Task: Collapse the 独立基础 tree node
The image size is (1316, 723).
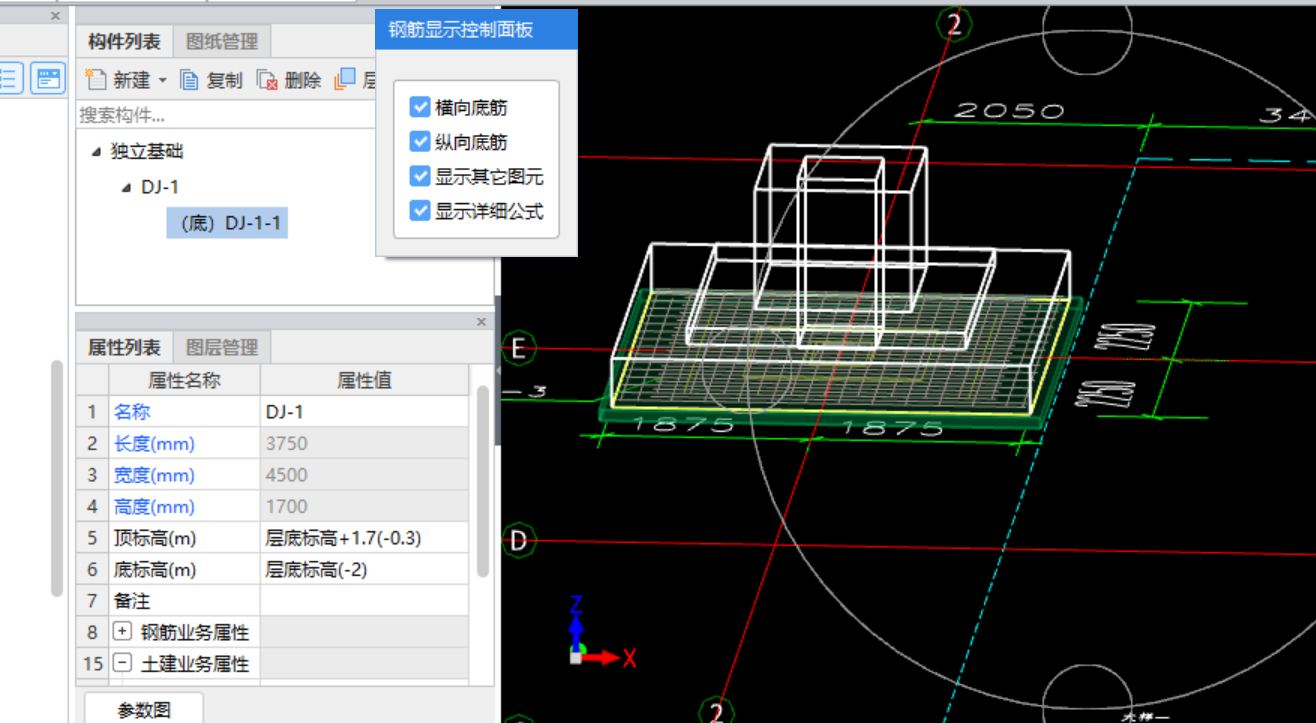Action: pyautogui.click(x=96, y=152)
